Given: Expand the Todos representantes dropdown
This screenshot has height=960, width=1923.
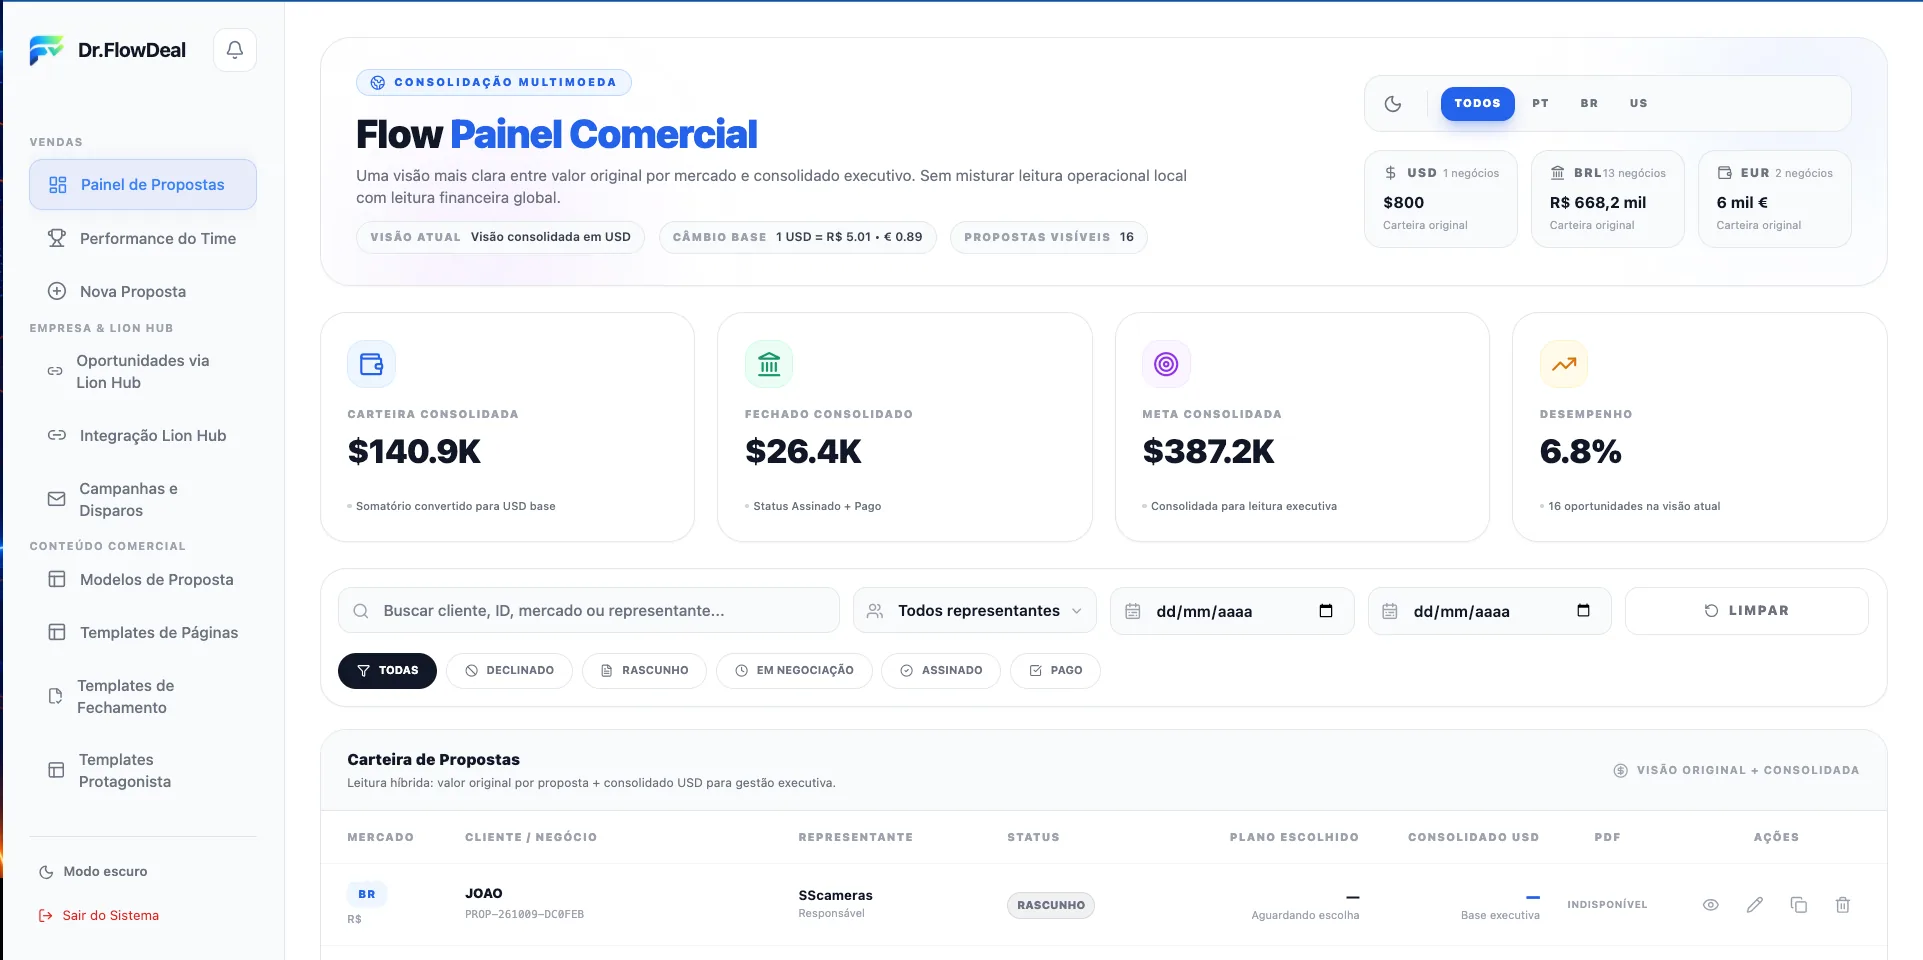Looking at the screenshot, I should click(975, 611).
